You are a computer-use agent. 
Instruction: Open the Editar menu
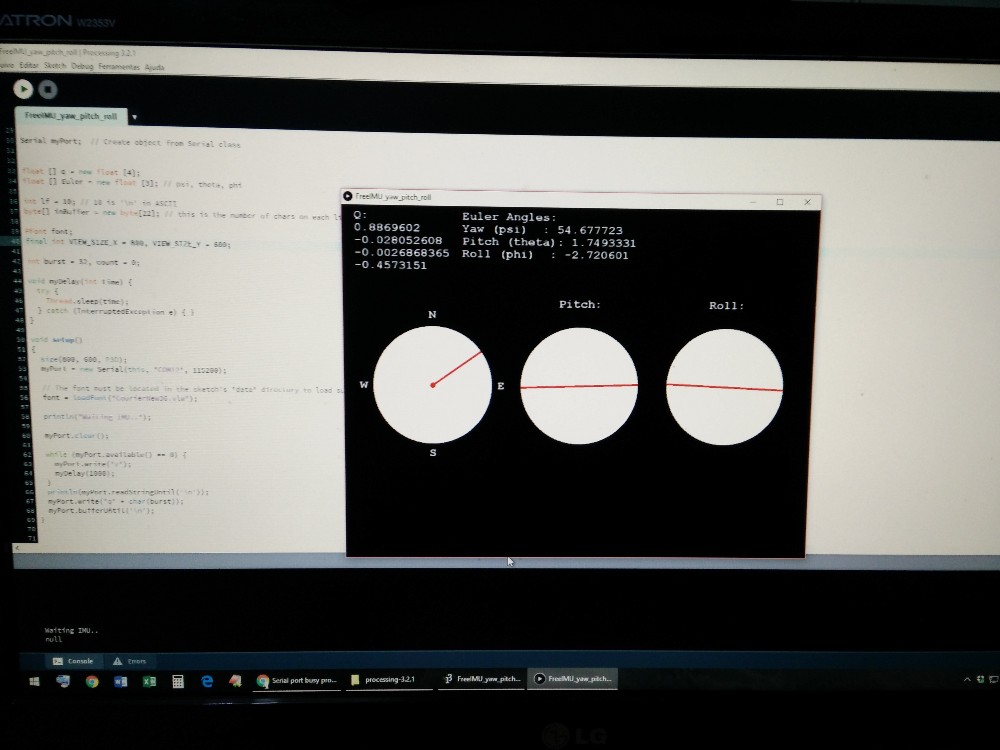click(x=29, y=65)
